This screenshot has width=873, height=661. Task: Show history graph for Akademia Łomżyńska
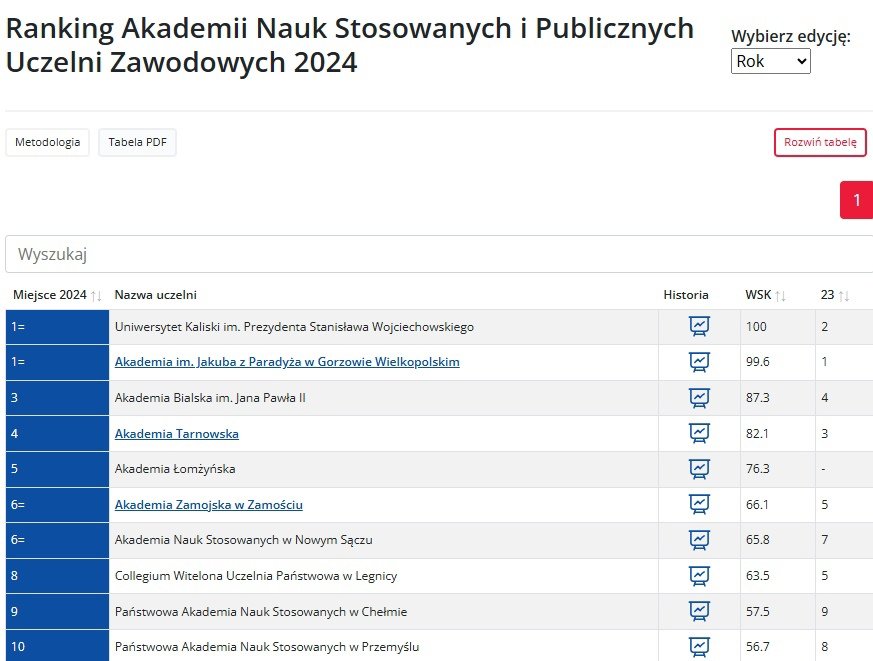point(699,469)
